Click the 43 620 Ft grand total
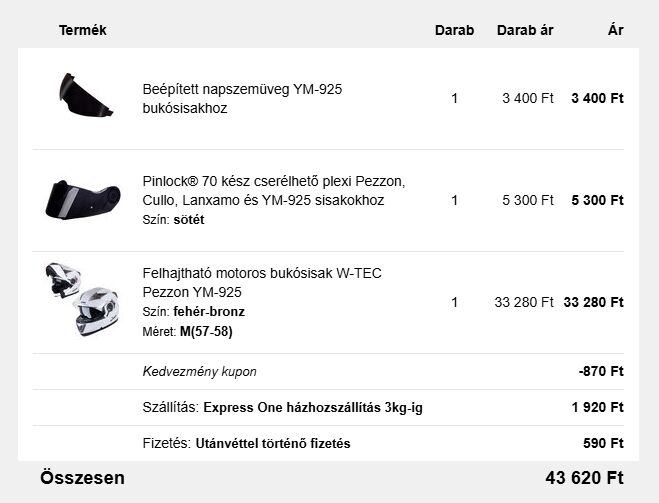This screenshot has width=659, height=503. (x=584, y=478)
